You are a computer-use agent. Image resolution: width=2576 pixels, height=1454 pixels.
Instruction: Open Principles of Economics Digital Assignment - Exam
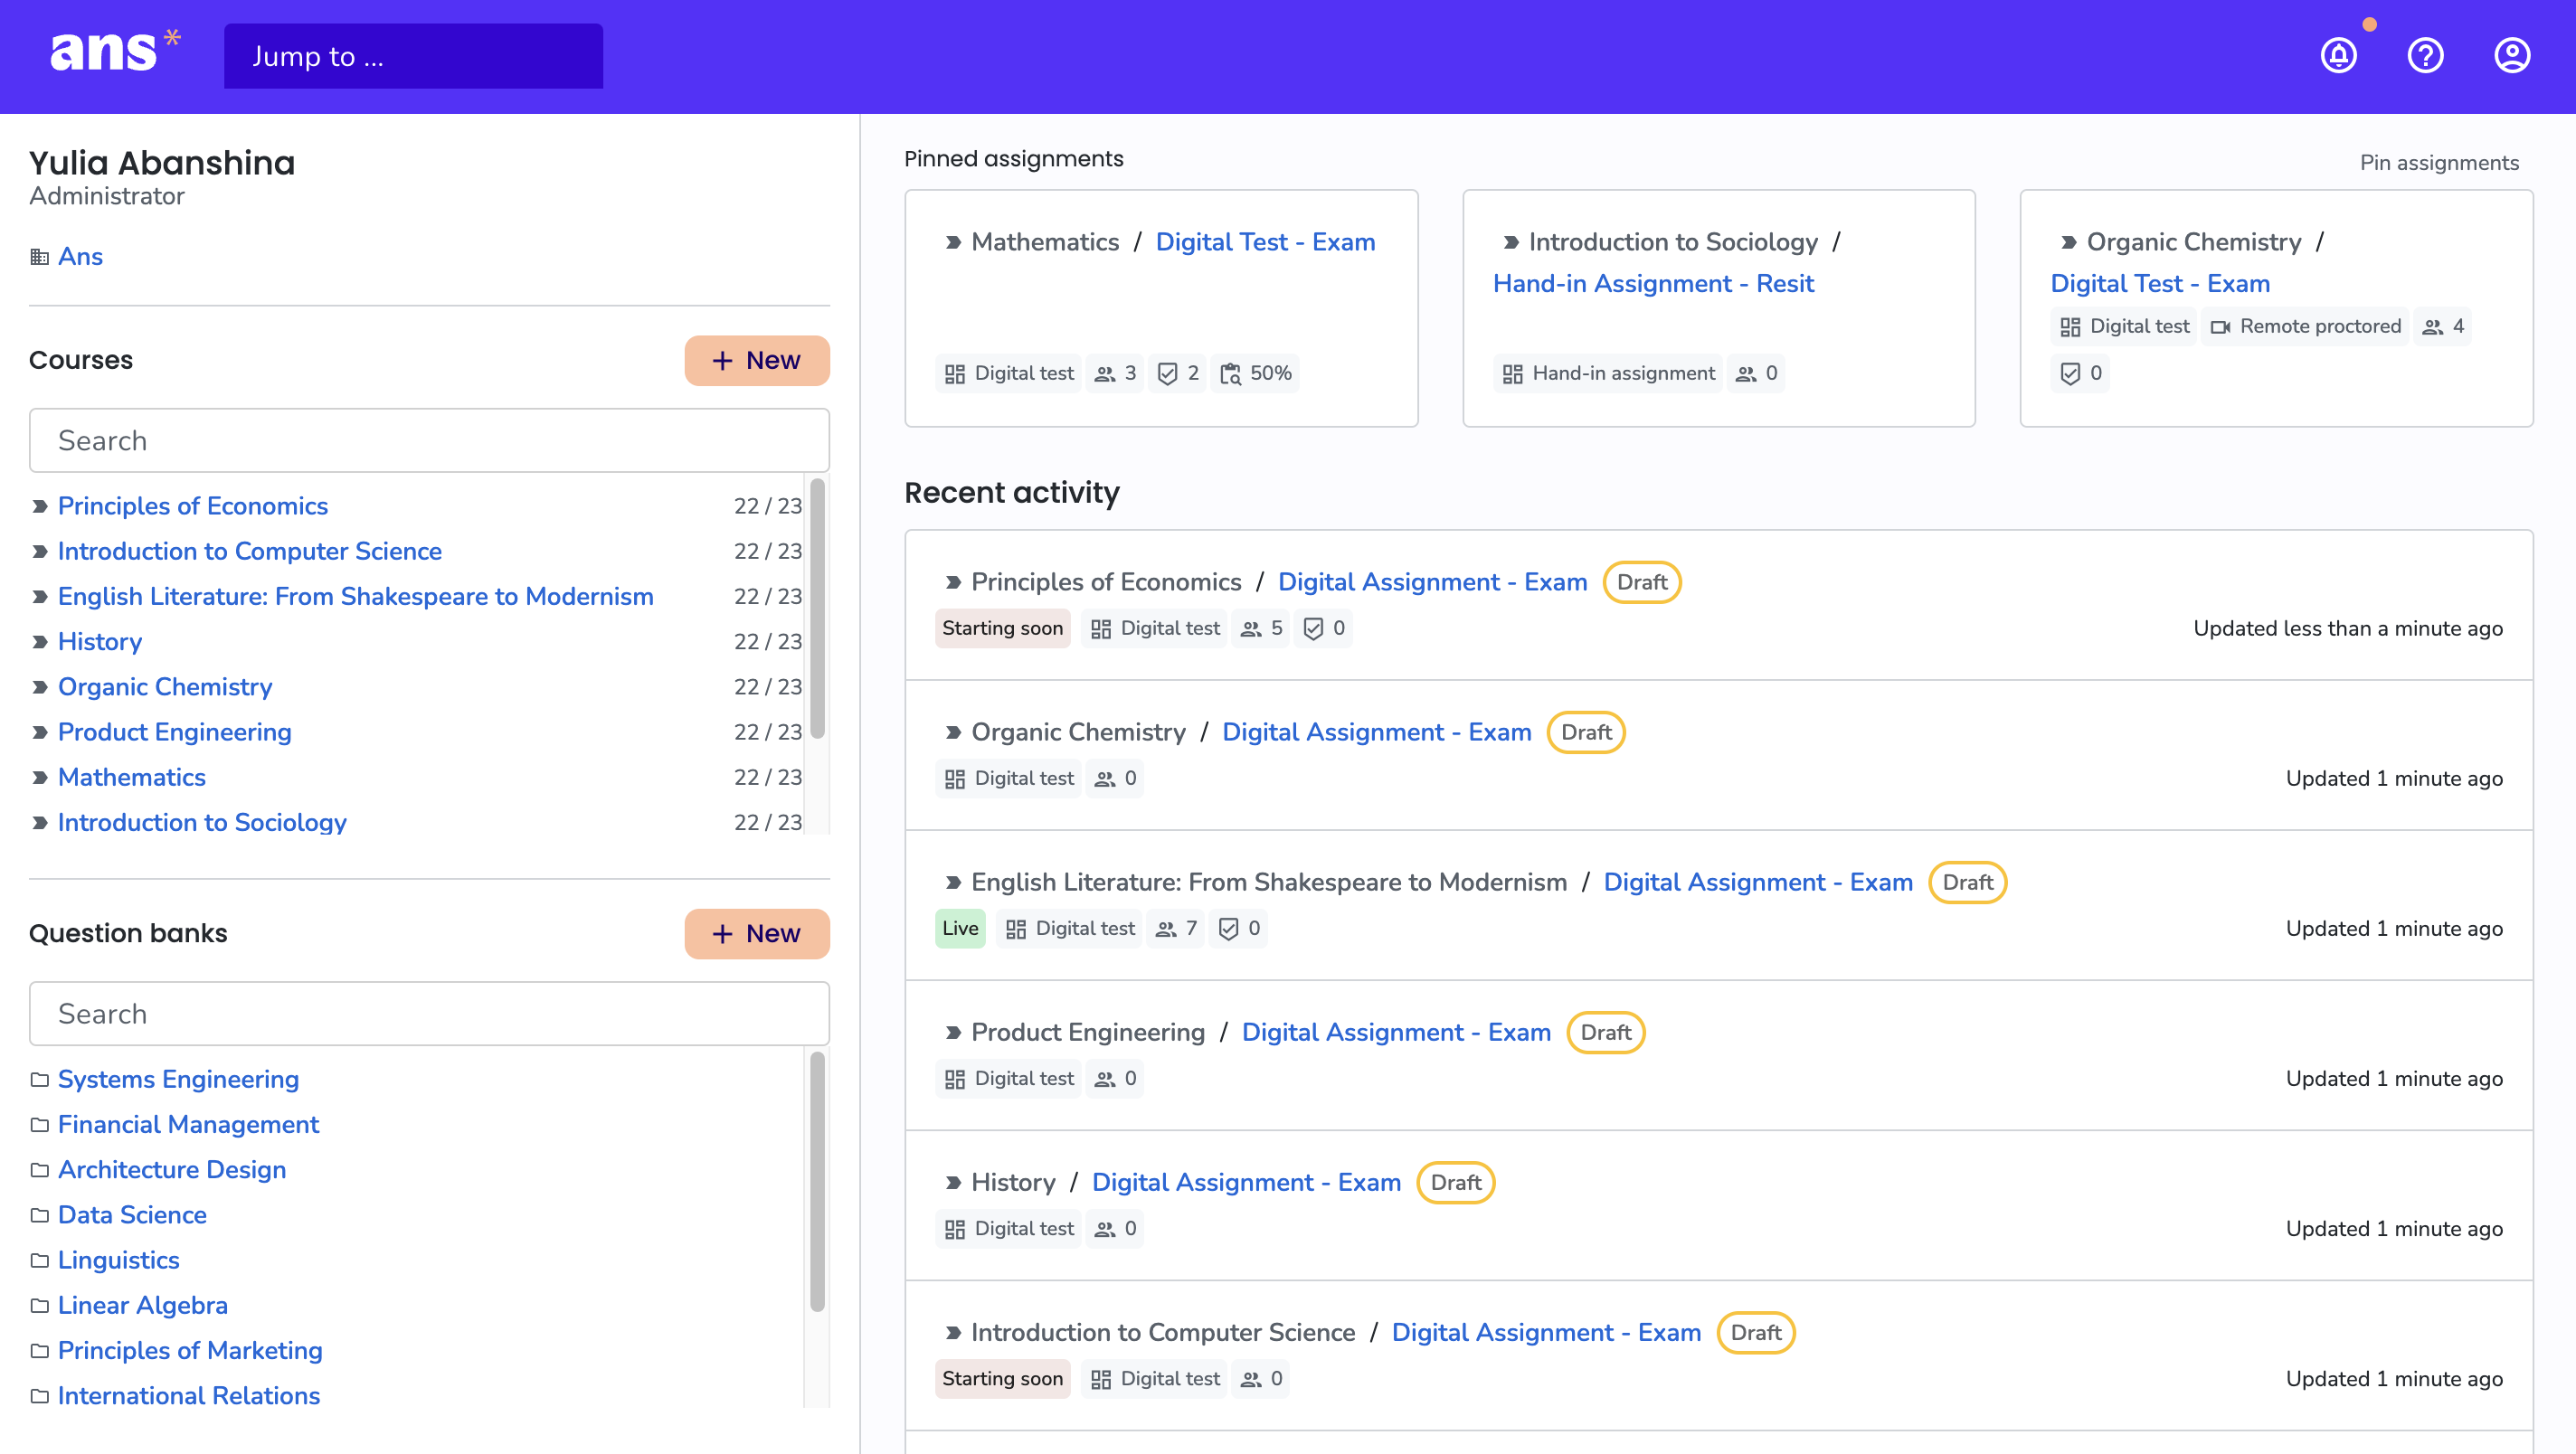point(1432,582)
